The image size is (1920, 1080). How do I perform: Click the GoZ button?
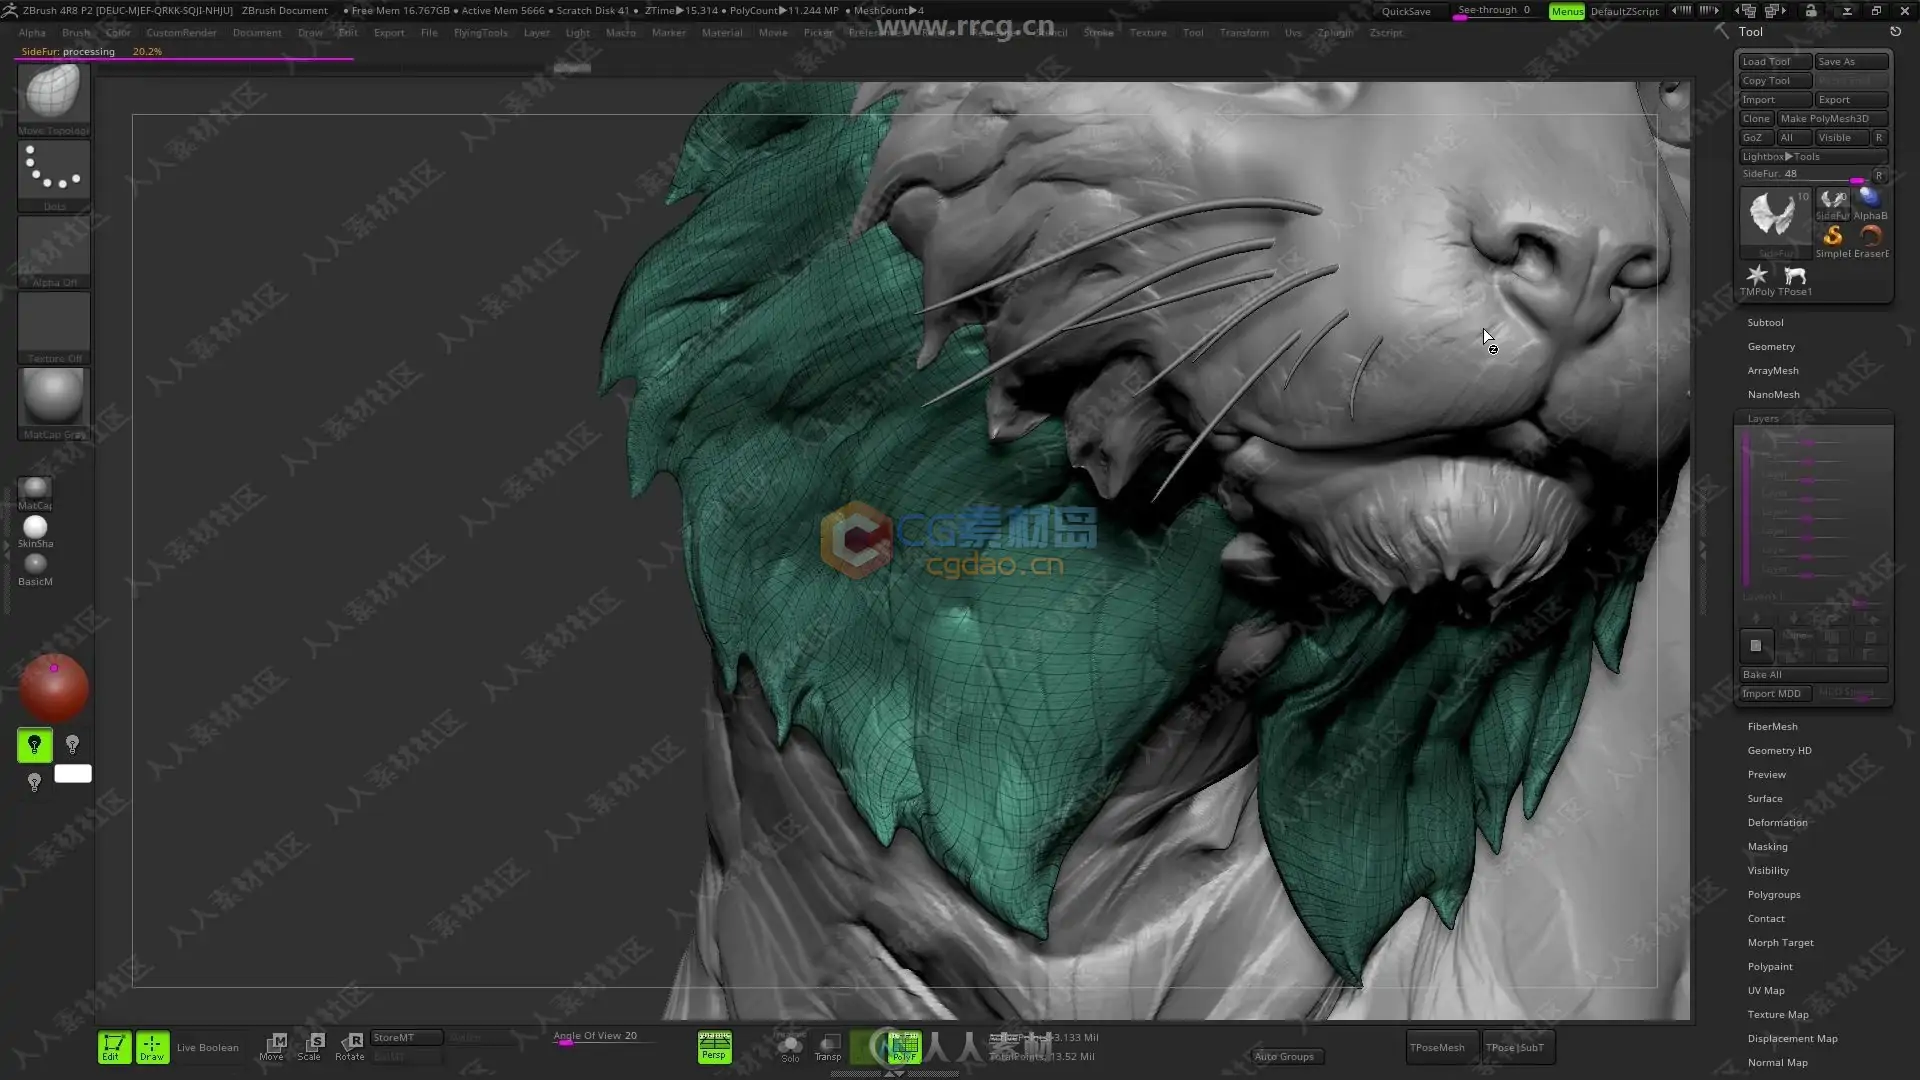pos(1755,137)
